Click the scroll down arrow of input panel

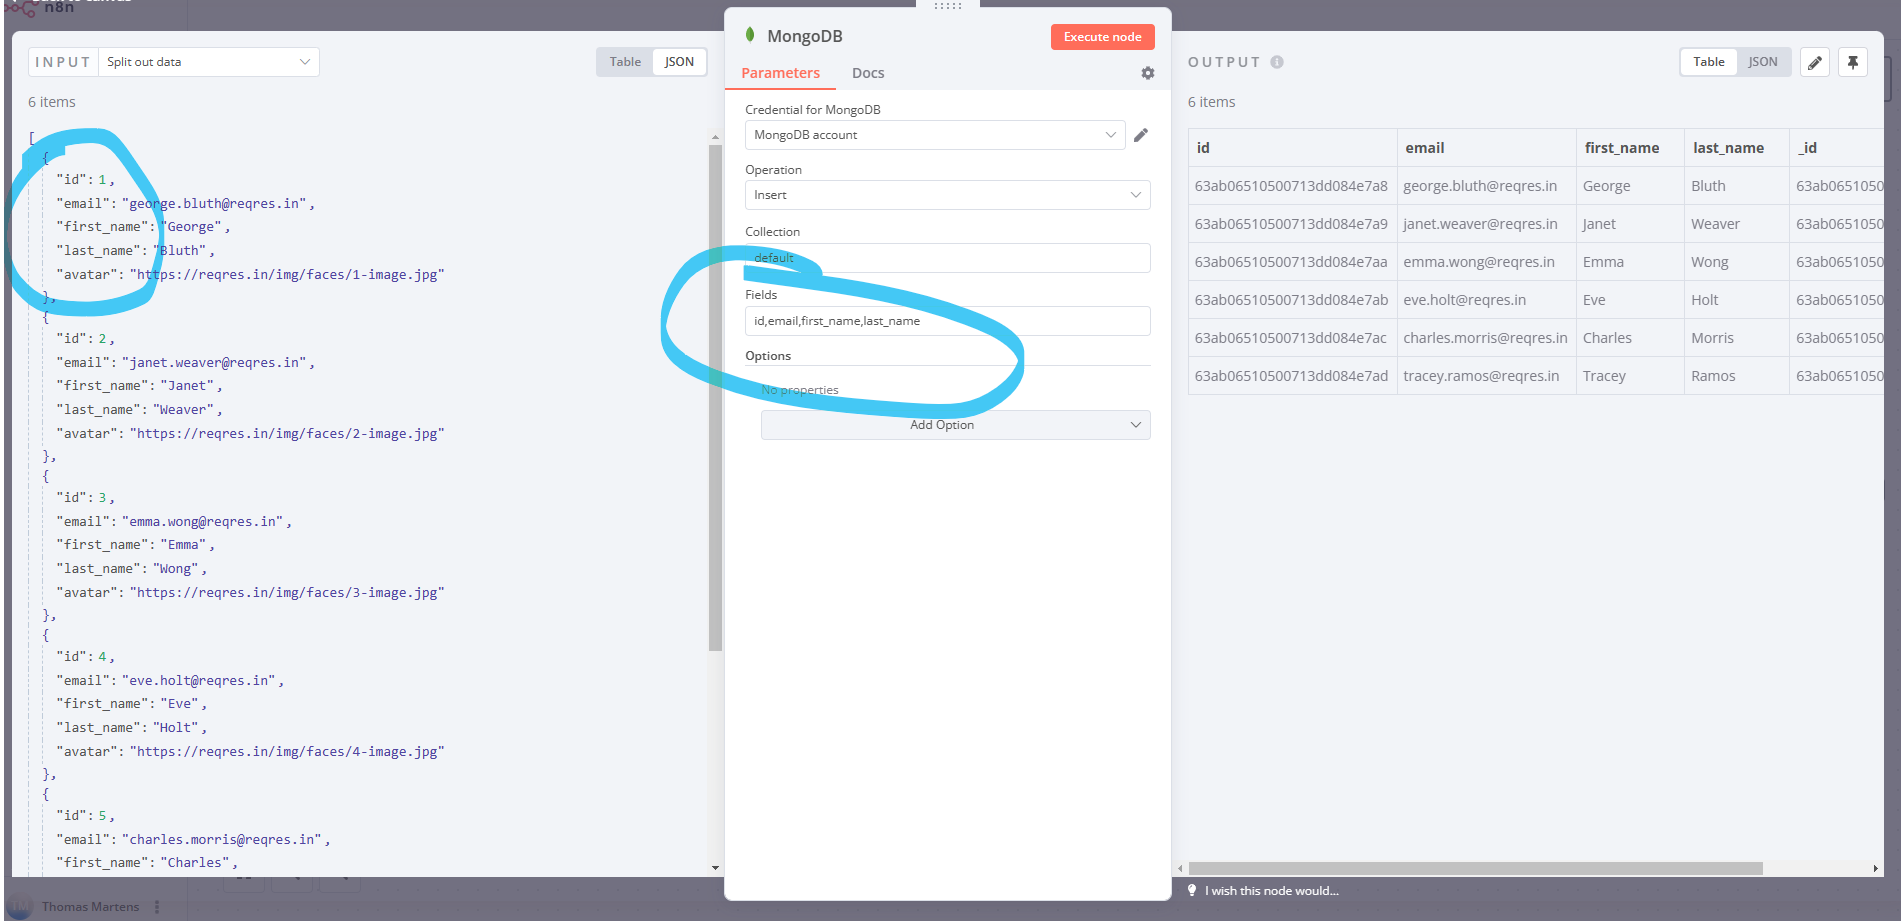pyautogui.click(x=715, y=868)
